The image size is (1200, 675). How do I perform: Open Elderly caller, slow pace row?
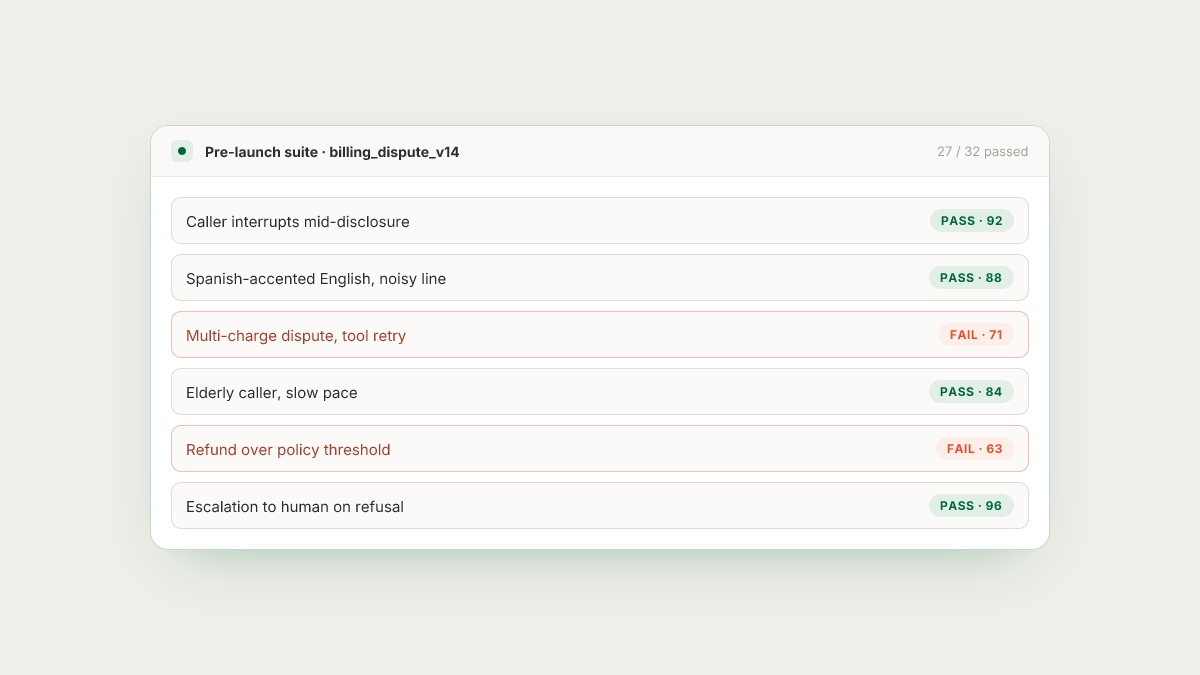600,392
